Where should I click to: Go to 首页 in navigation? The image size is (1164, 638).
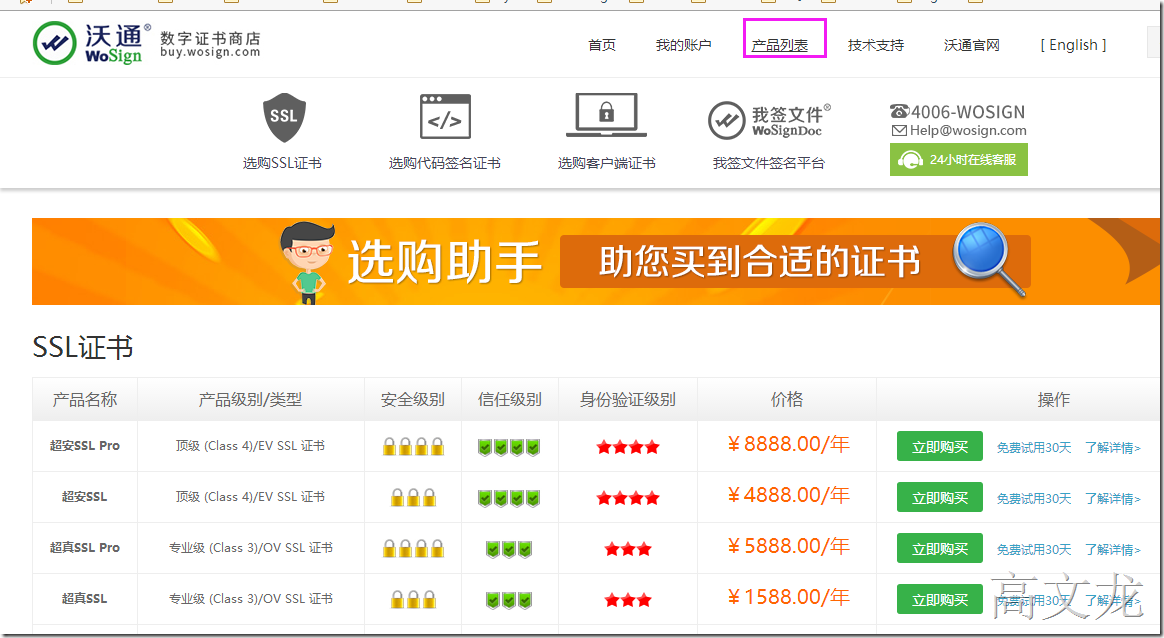[602, 45]
